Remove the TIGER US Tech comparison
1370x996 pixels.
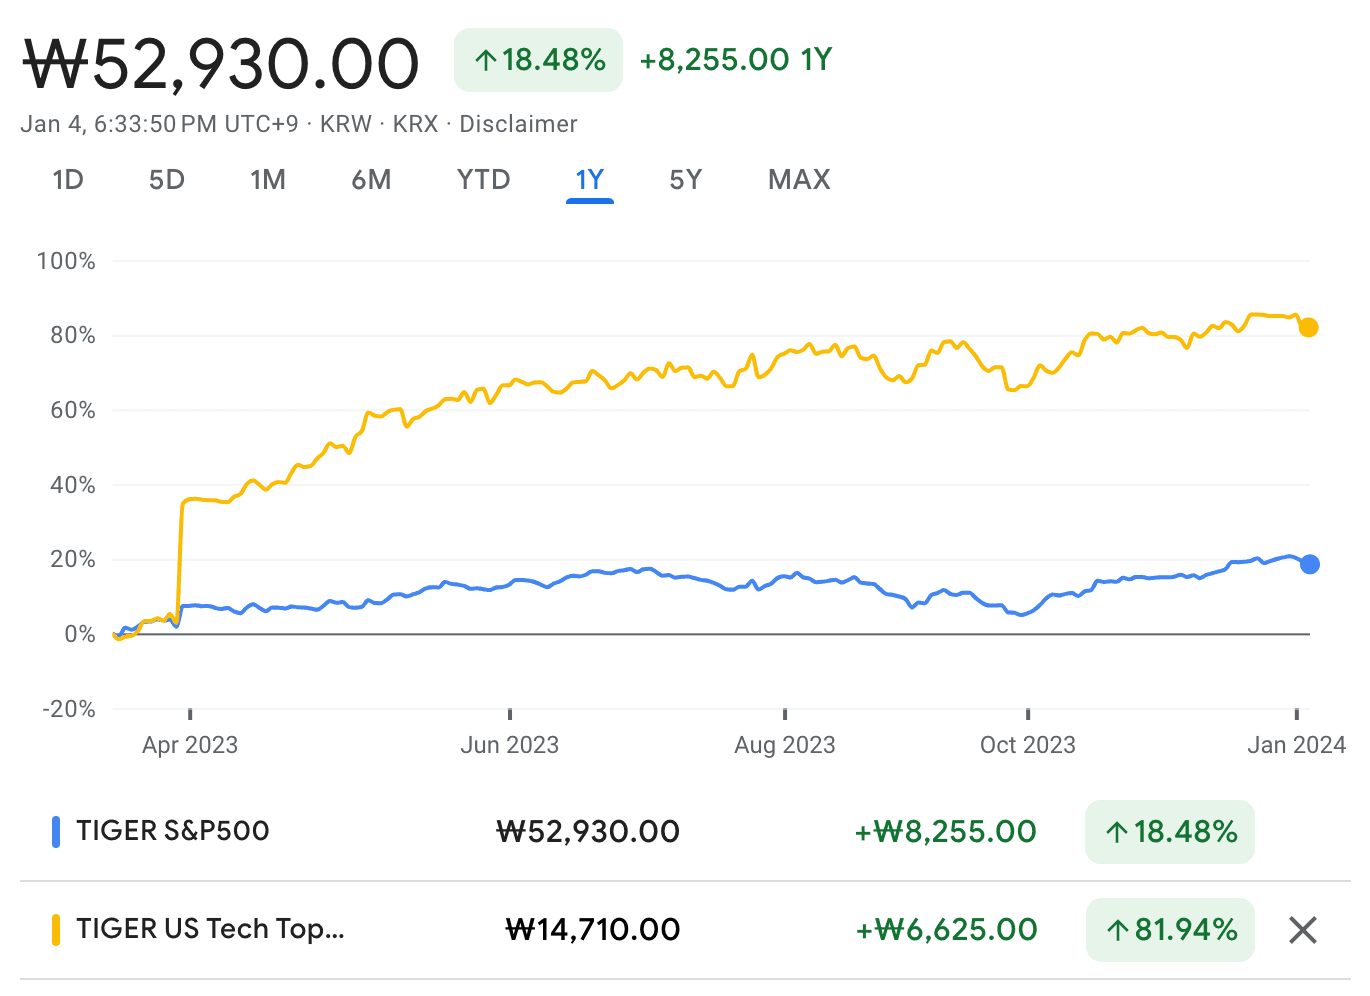(1302, 930)
